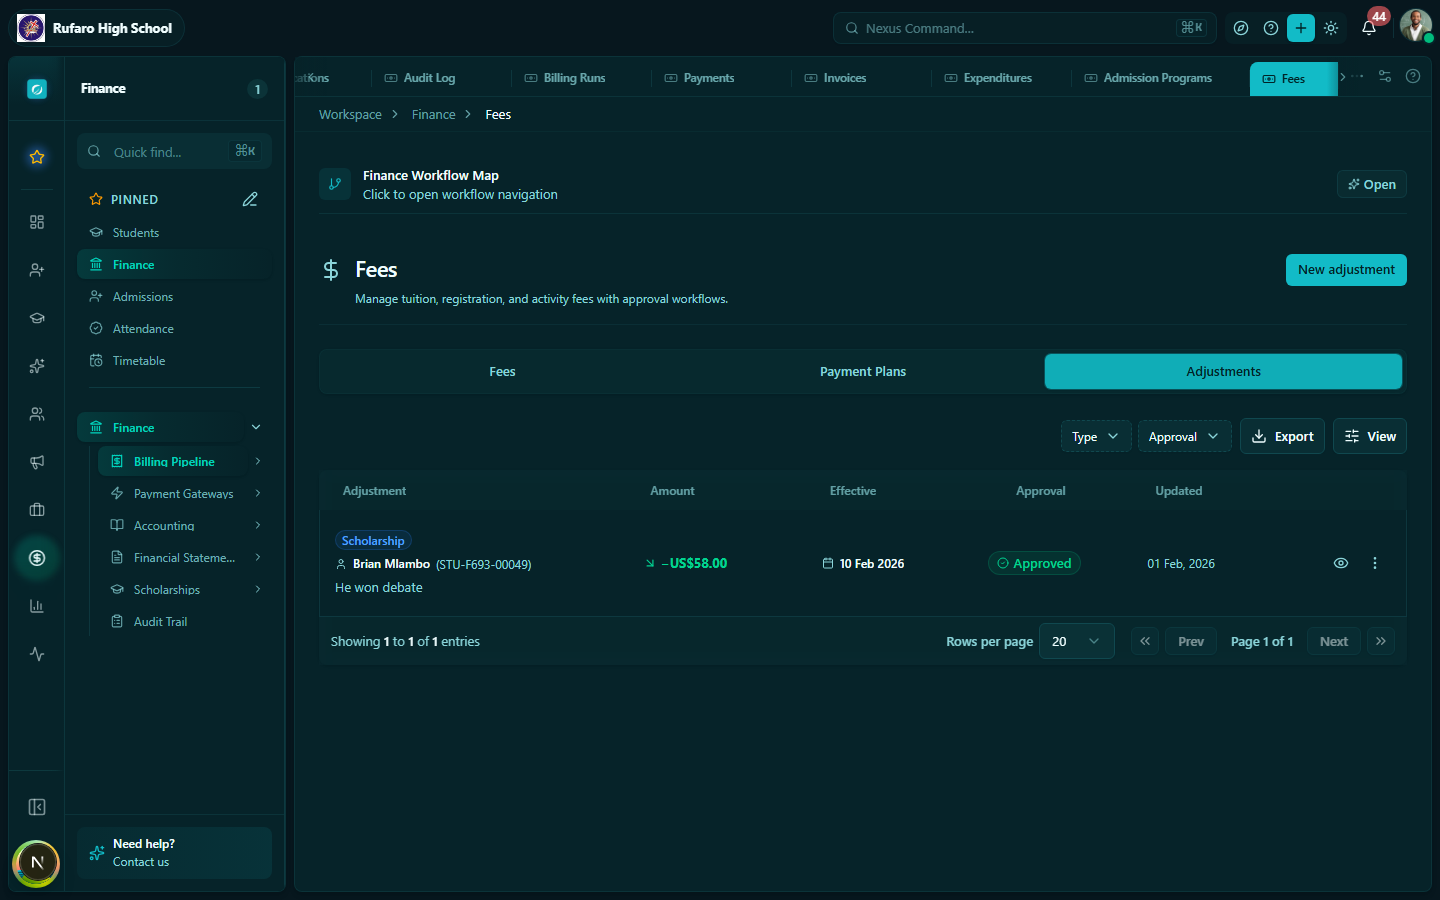Switch to Admission Programs tab
The image size is (1440, 900).
click(x=1148, y=78)
